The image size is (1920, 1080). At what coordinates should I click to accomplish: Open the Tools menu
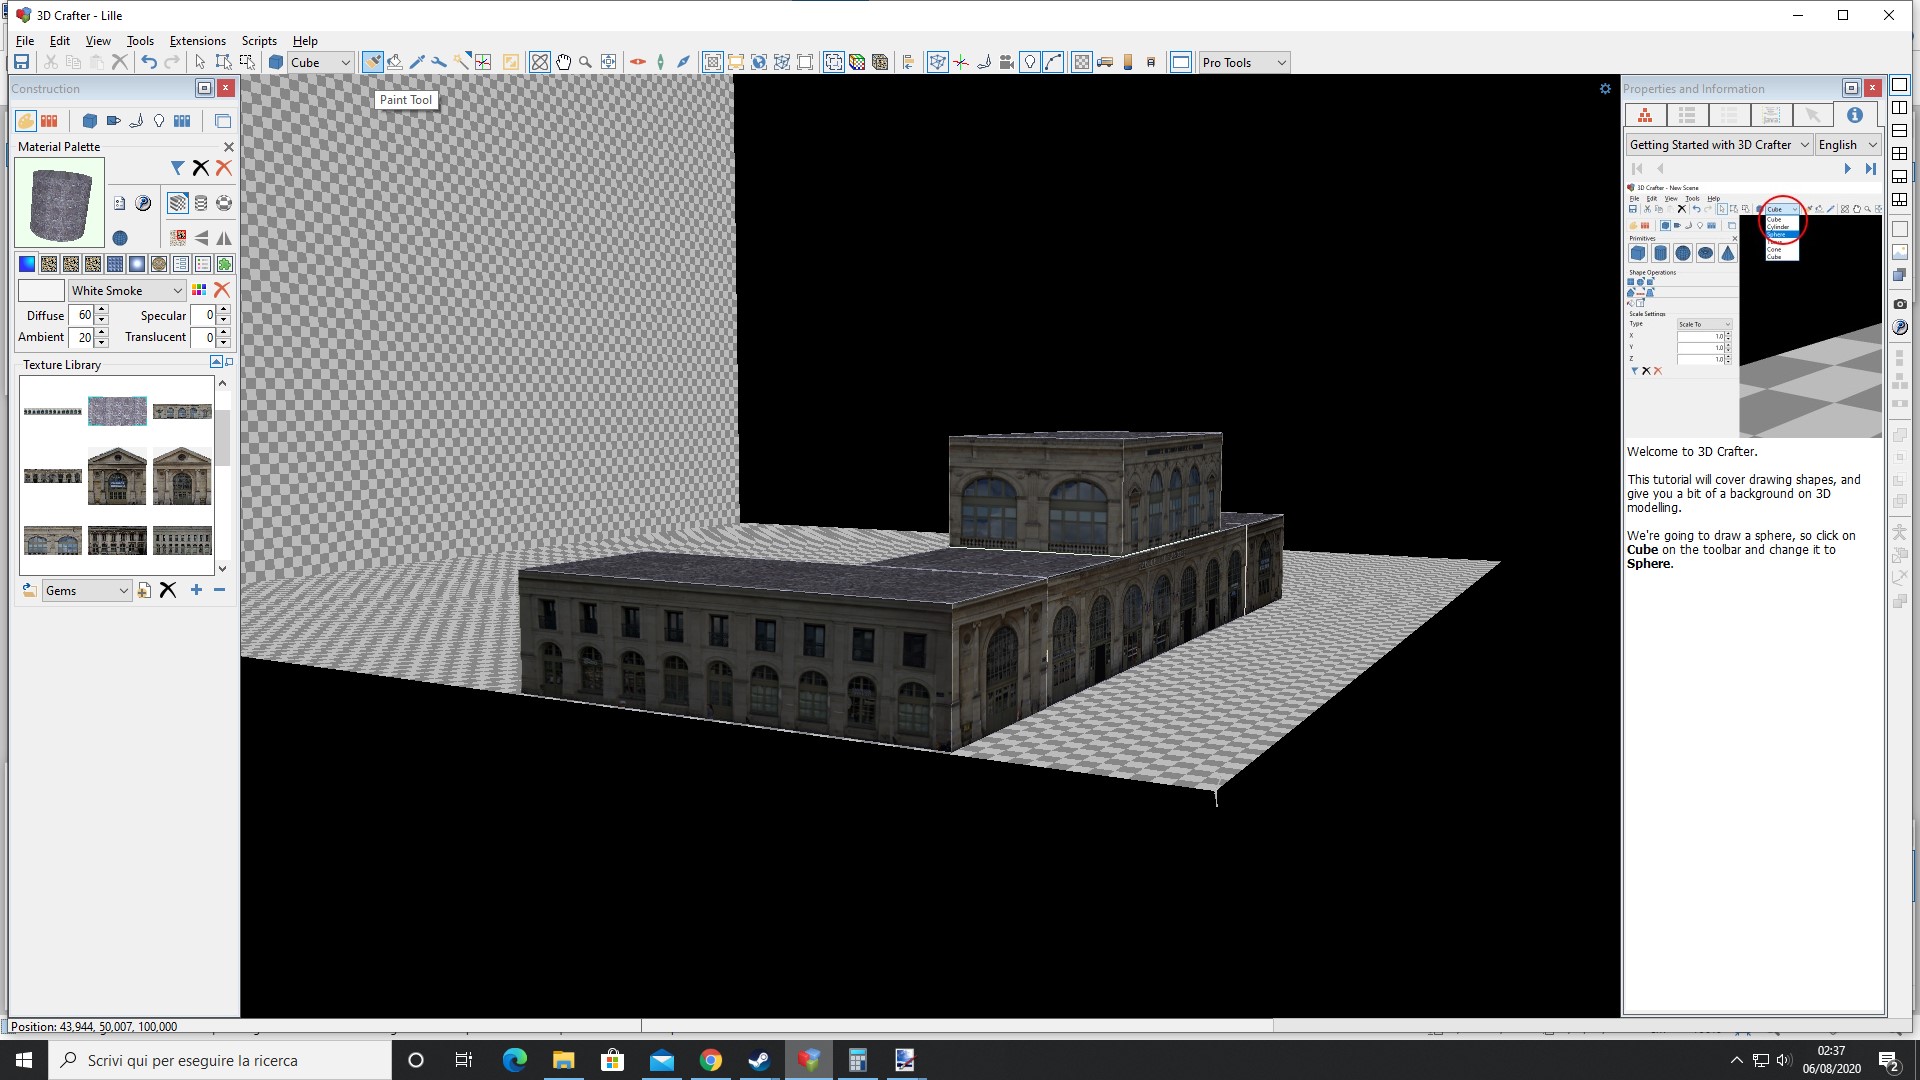pyautogui.click(x=140, y=41)
